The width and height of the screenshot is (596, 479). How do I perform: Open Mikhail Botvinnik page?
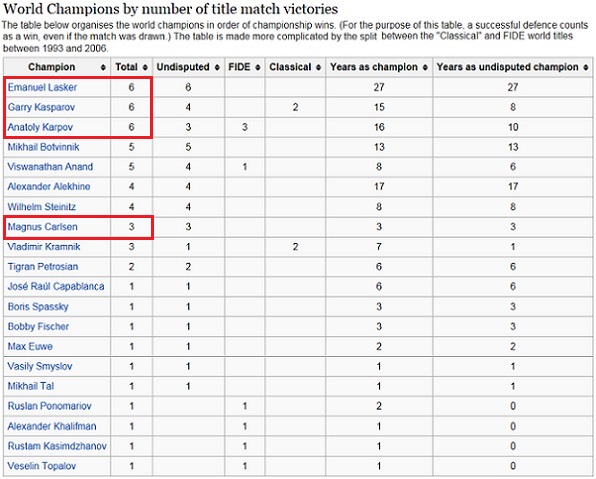click(43, 147)
